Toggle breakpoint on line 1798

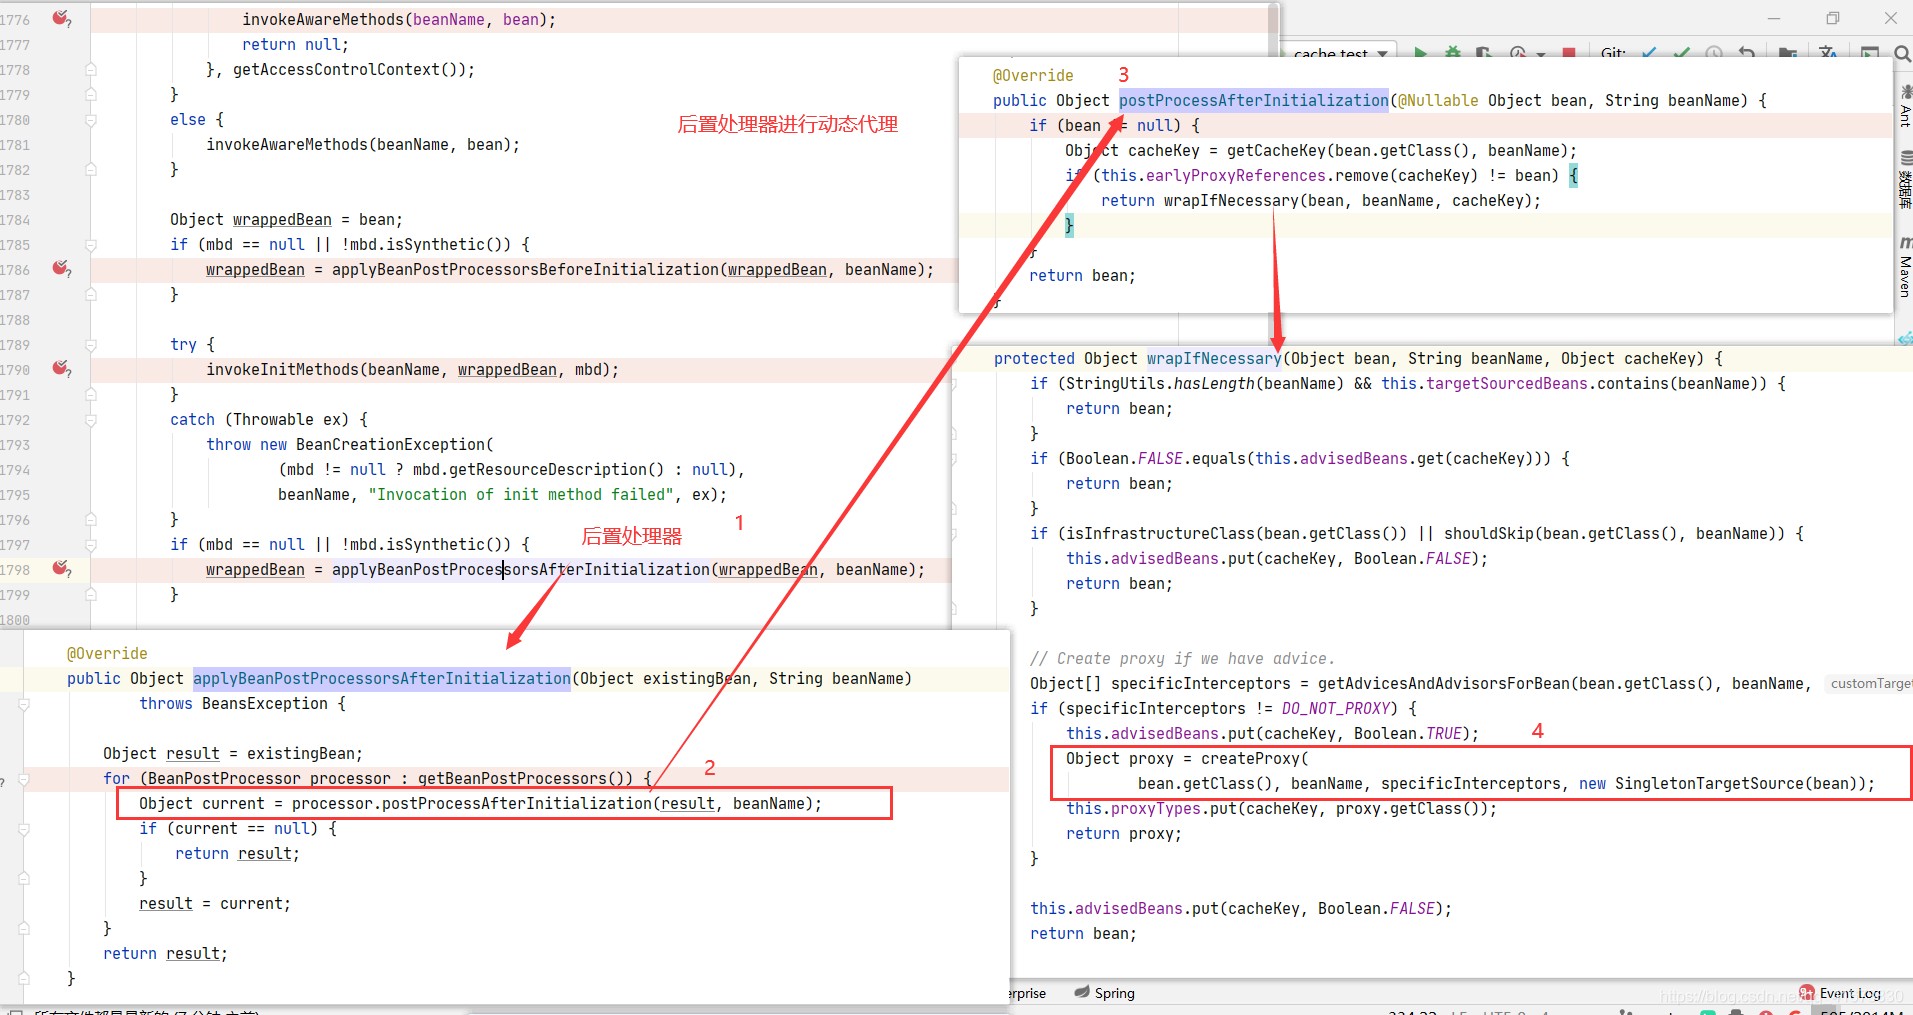click(61, 568)
